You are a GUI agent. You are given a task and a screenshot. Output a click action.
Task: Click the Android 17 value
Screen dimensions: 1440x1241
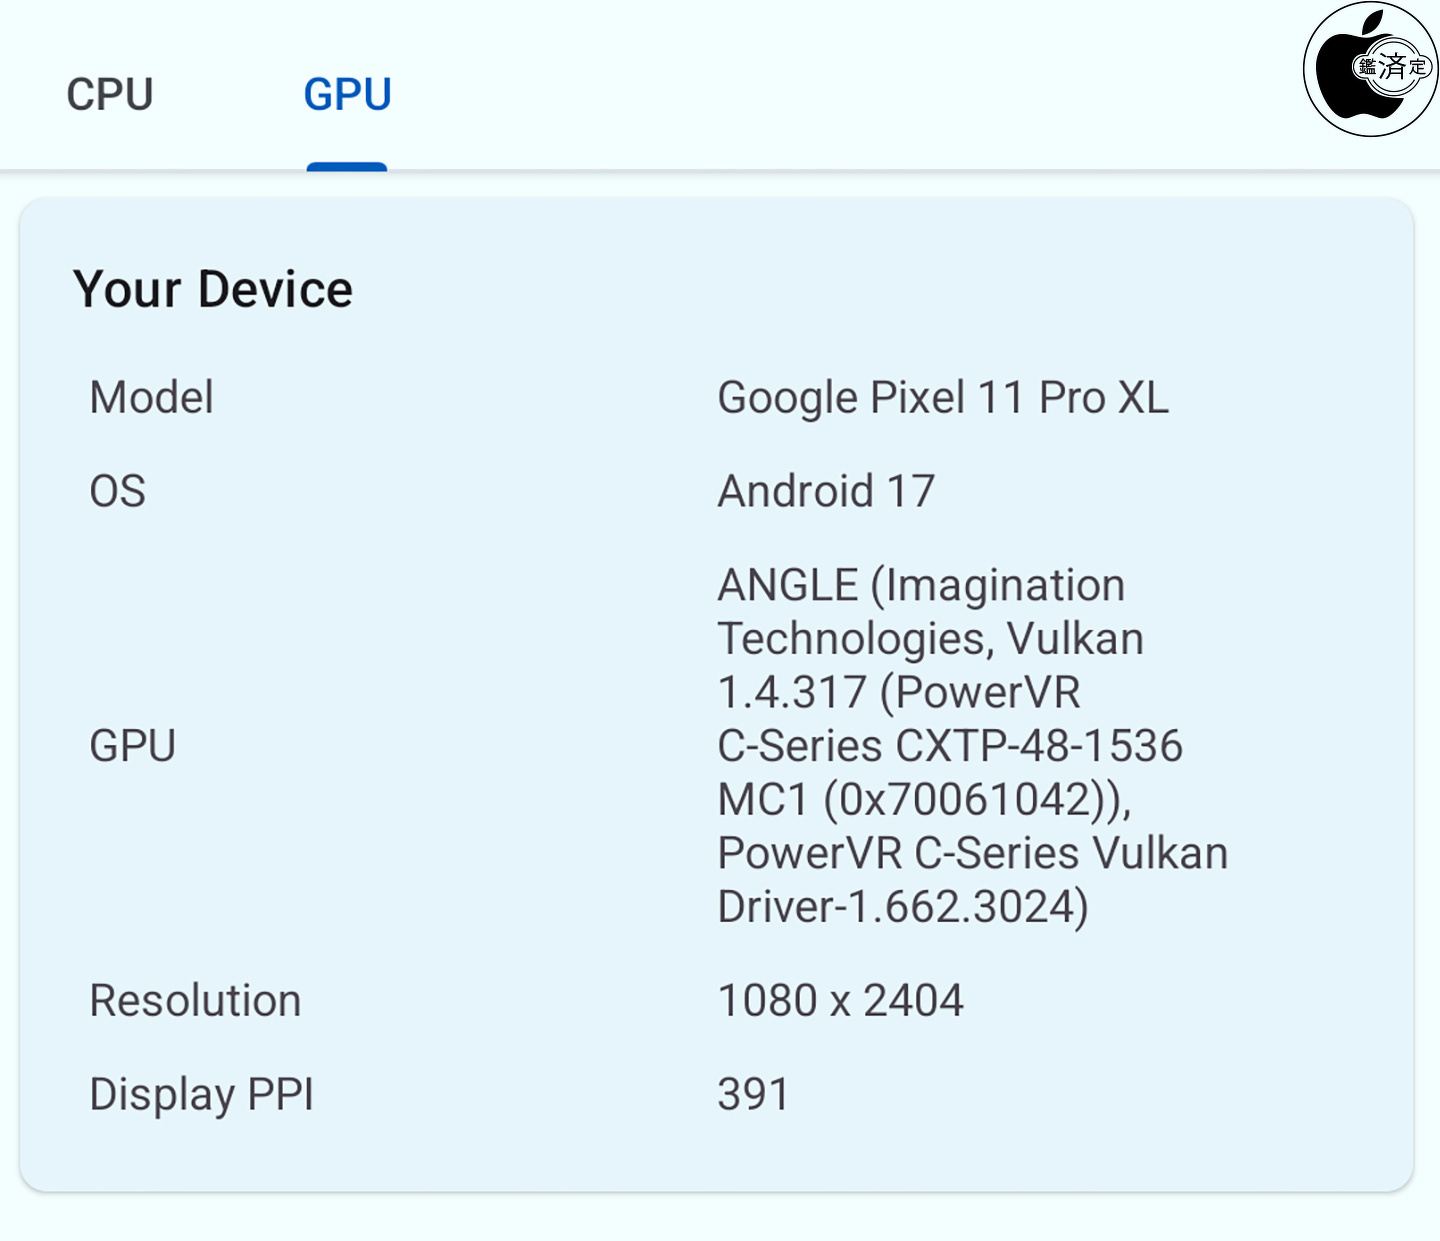[826, 492]
